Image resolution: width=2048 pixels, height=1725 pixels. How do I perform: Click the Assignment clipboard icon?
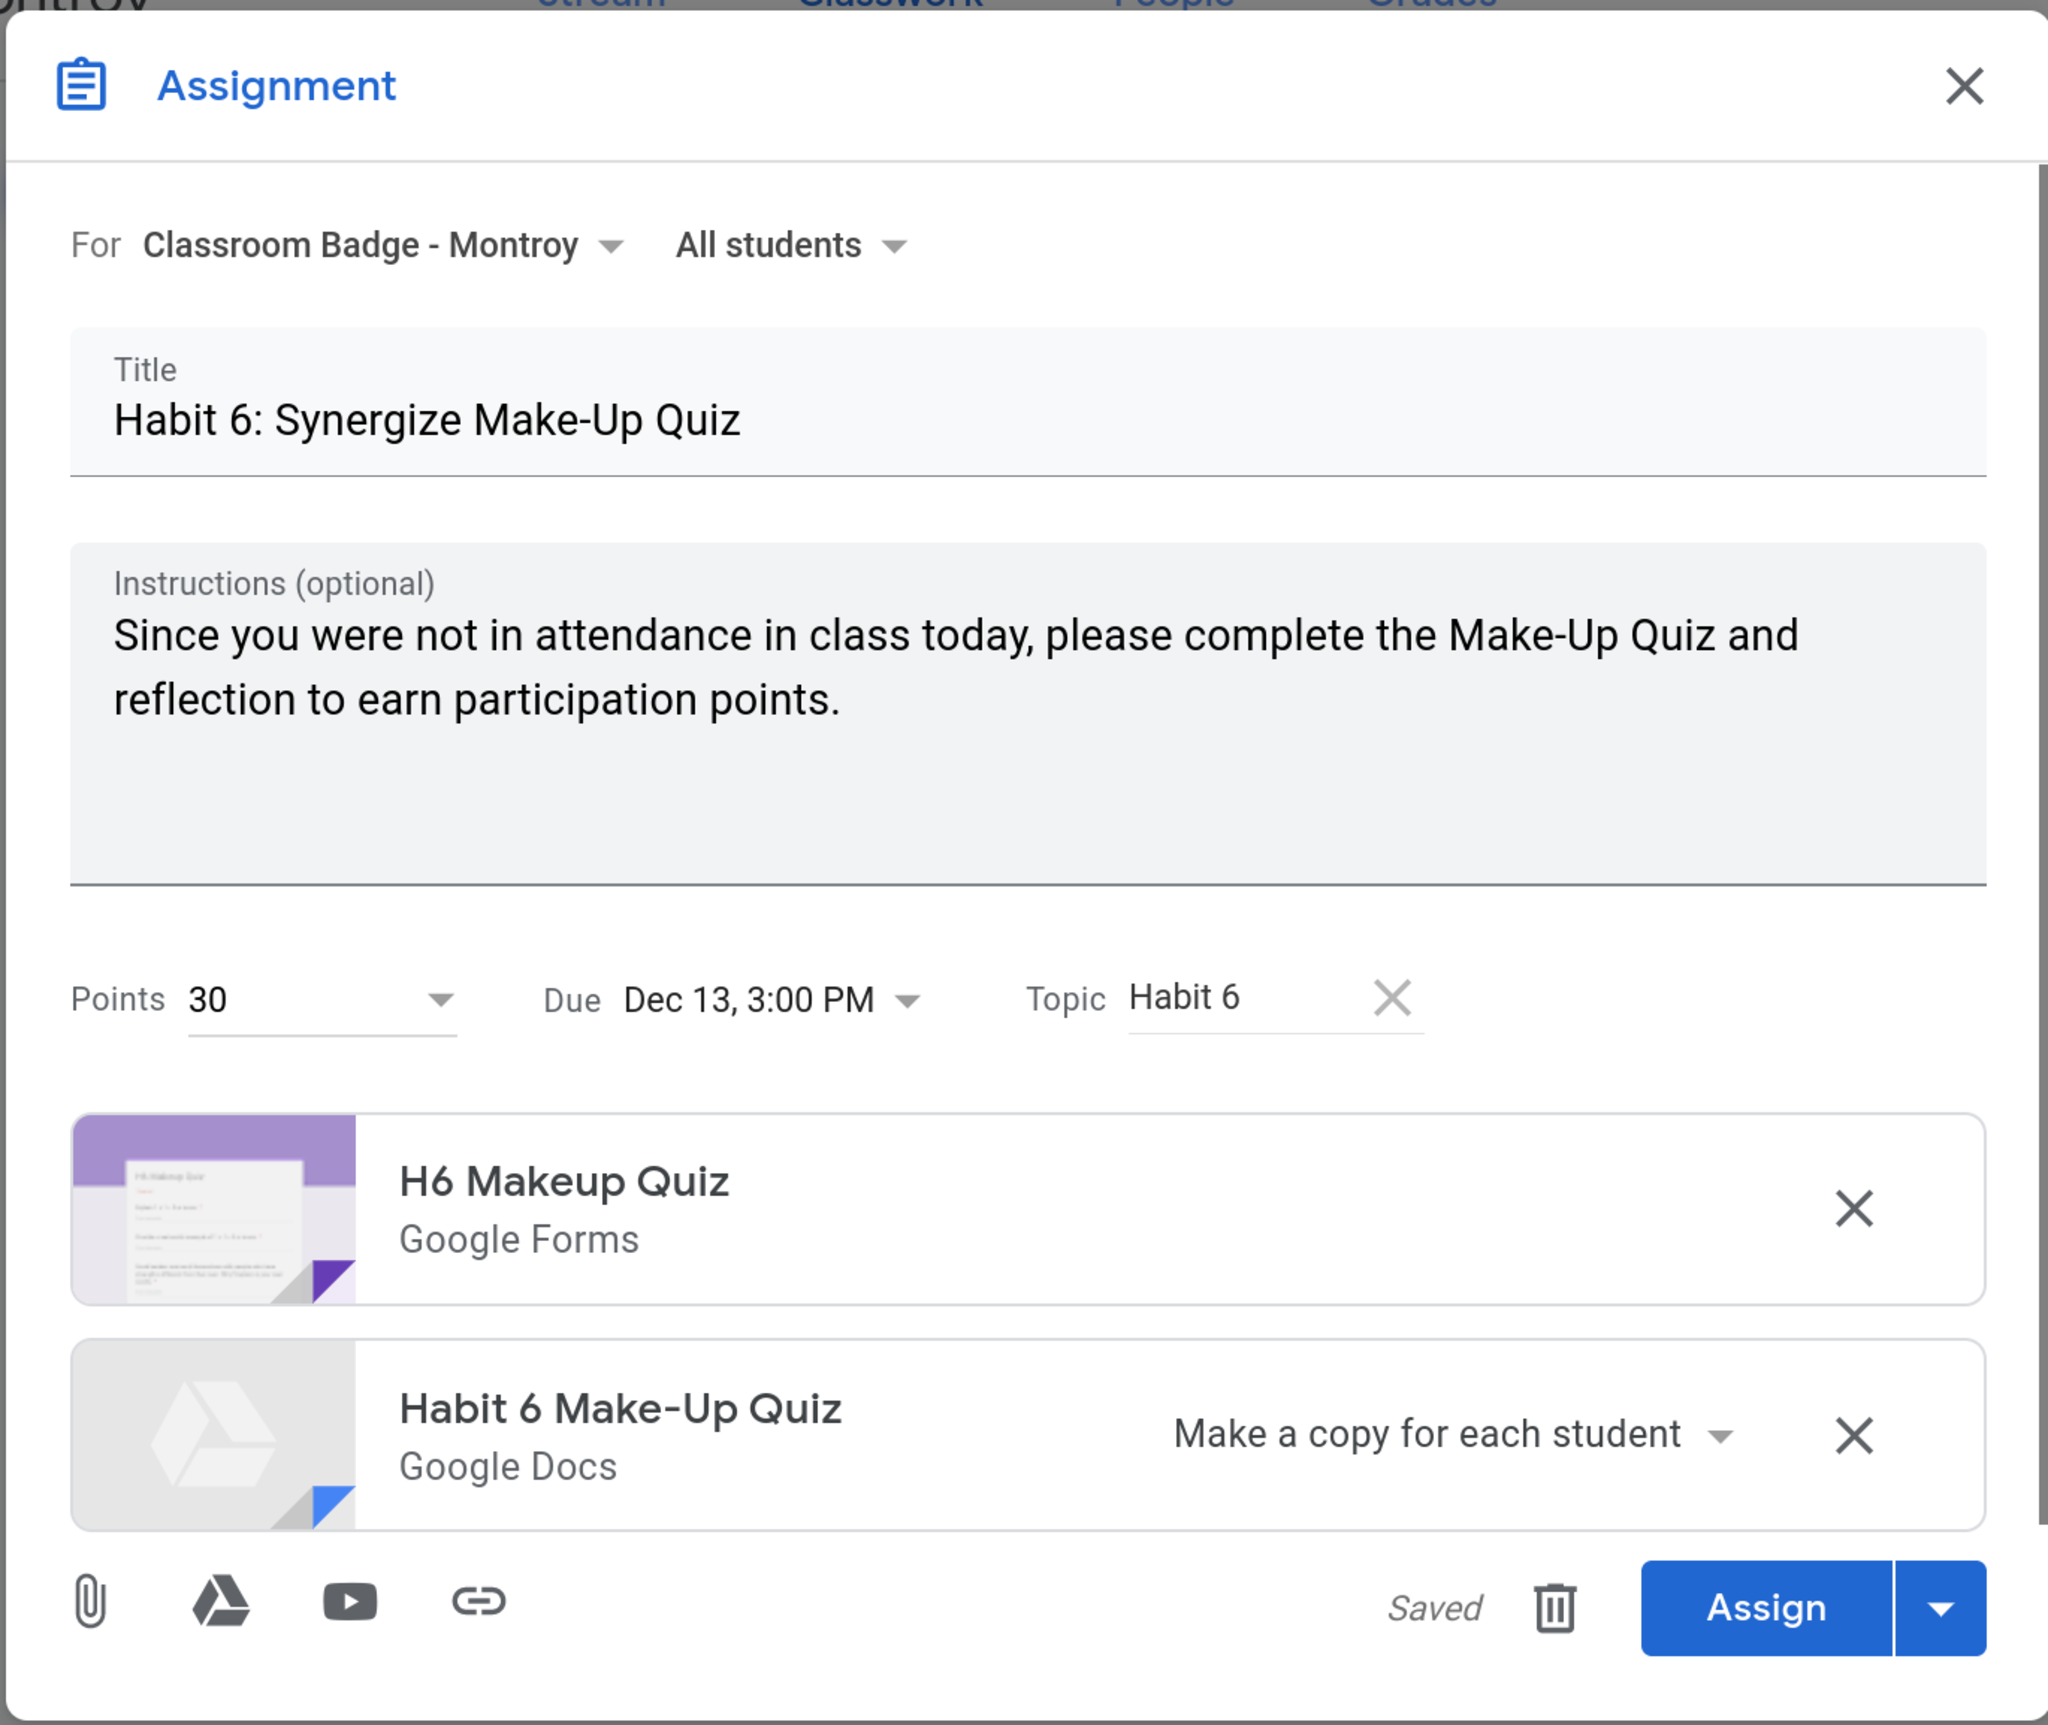pyautogui.click(x=81, y=85)
